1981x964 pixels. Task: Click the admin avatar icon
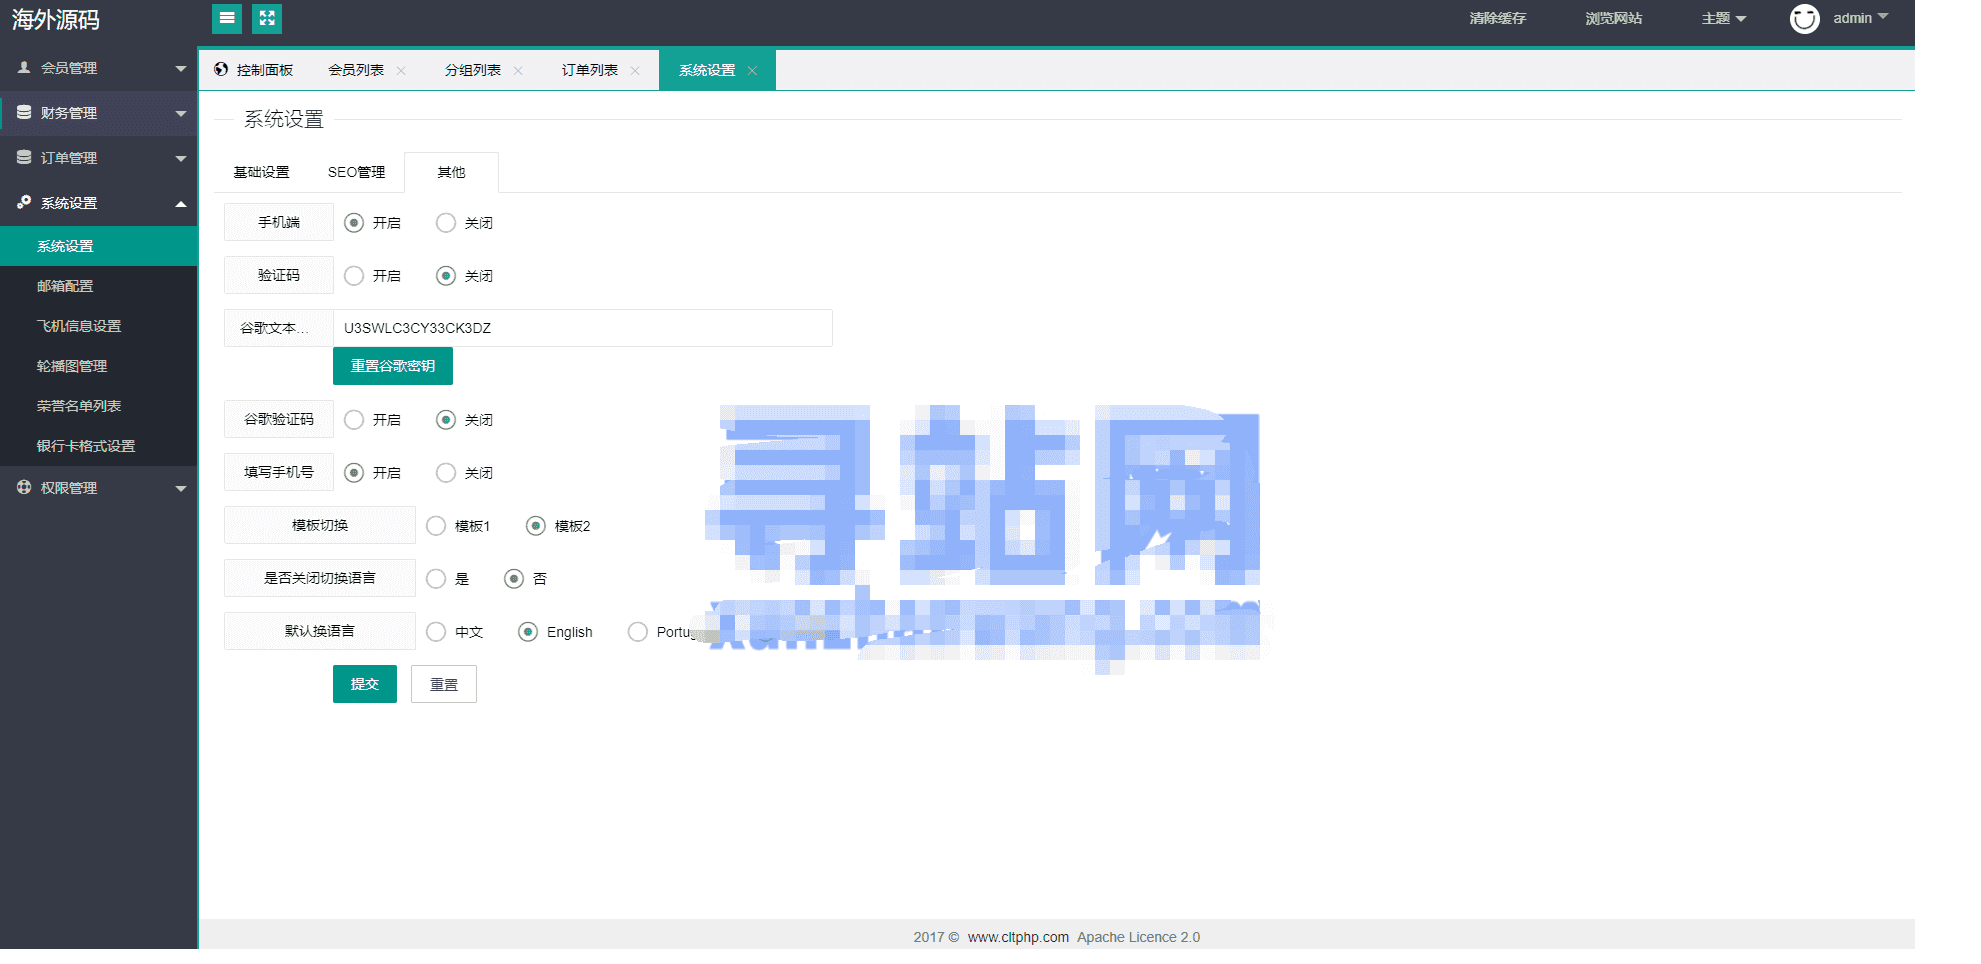(x=1804, y=19)
